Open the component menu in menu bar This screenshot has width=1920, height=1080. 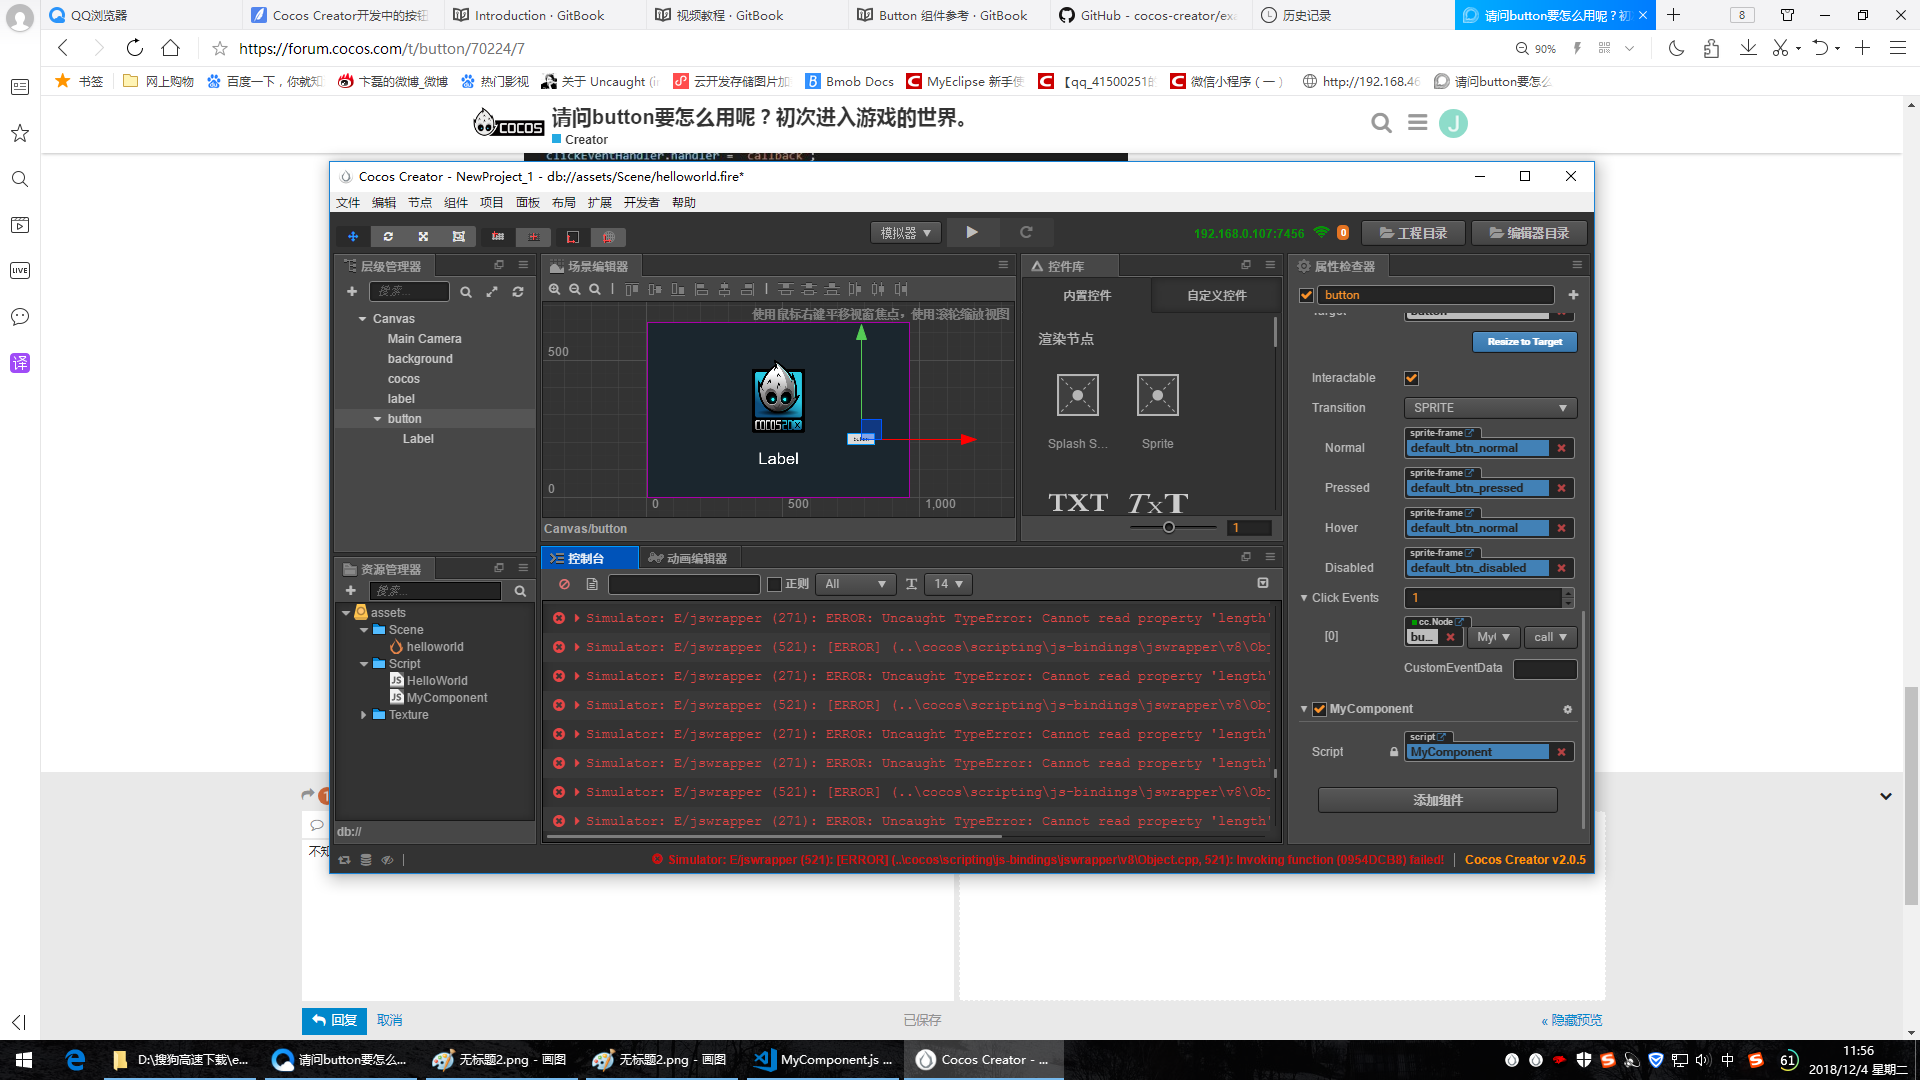[x=455, y=202]
